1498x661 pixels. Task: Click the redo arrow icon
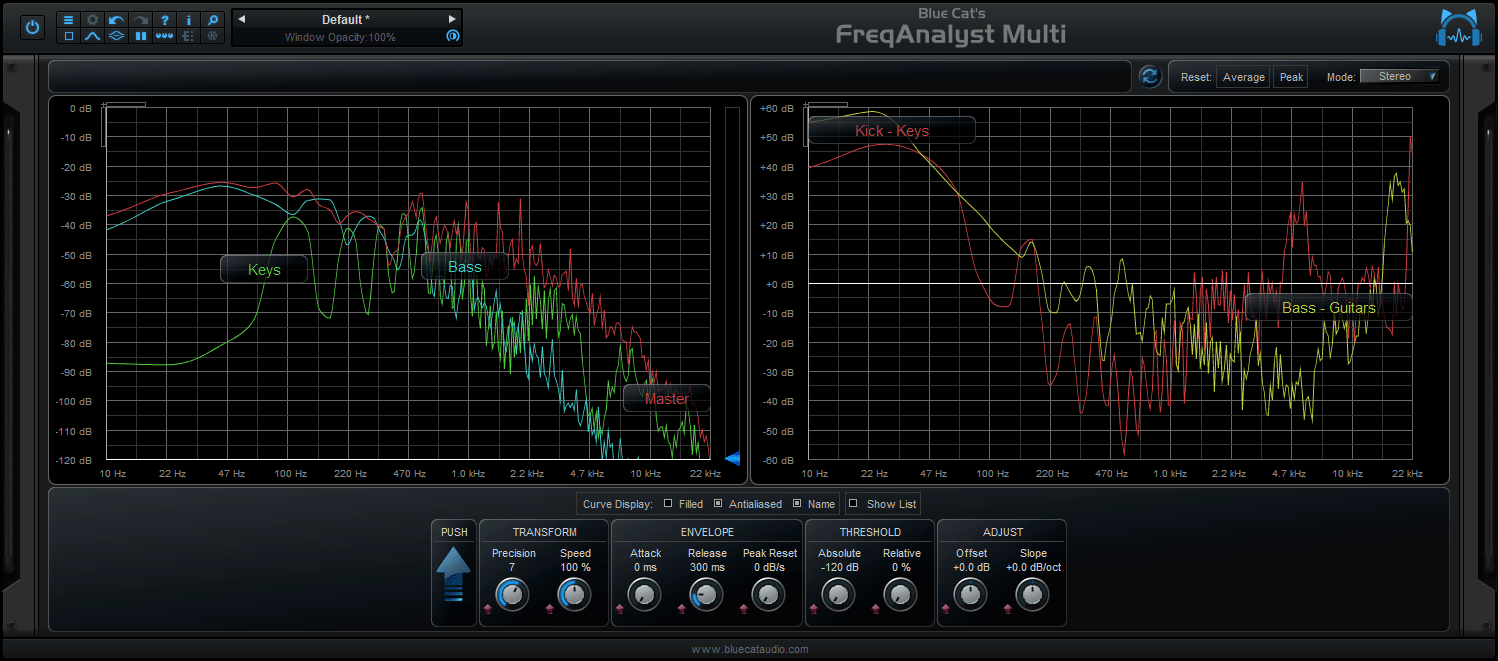point(141,20)
